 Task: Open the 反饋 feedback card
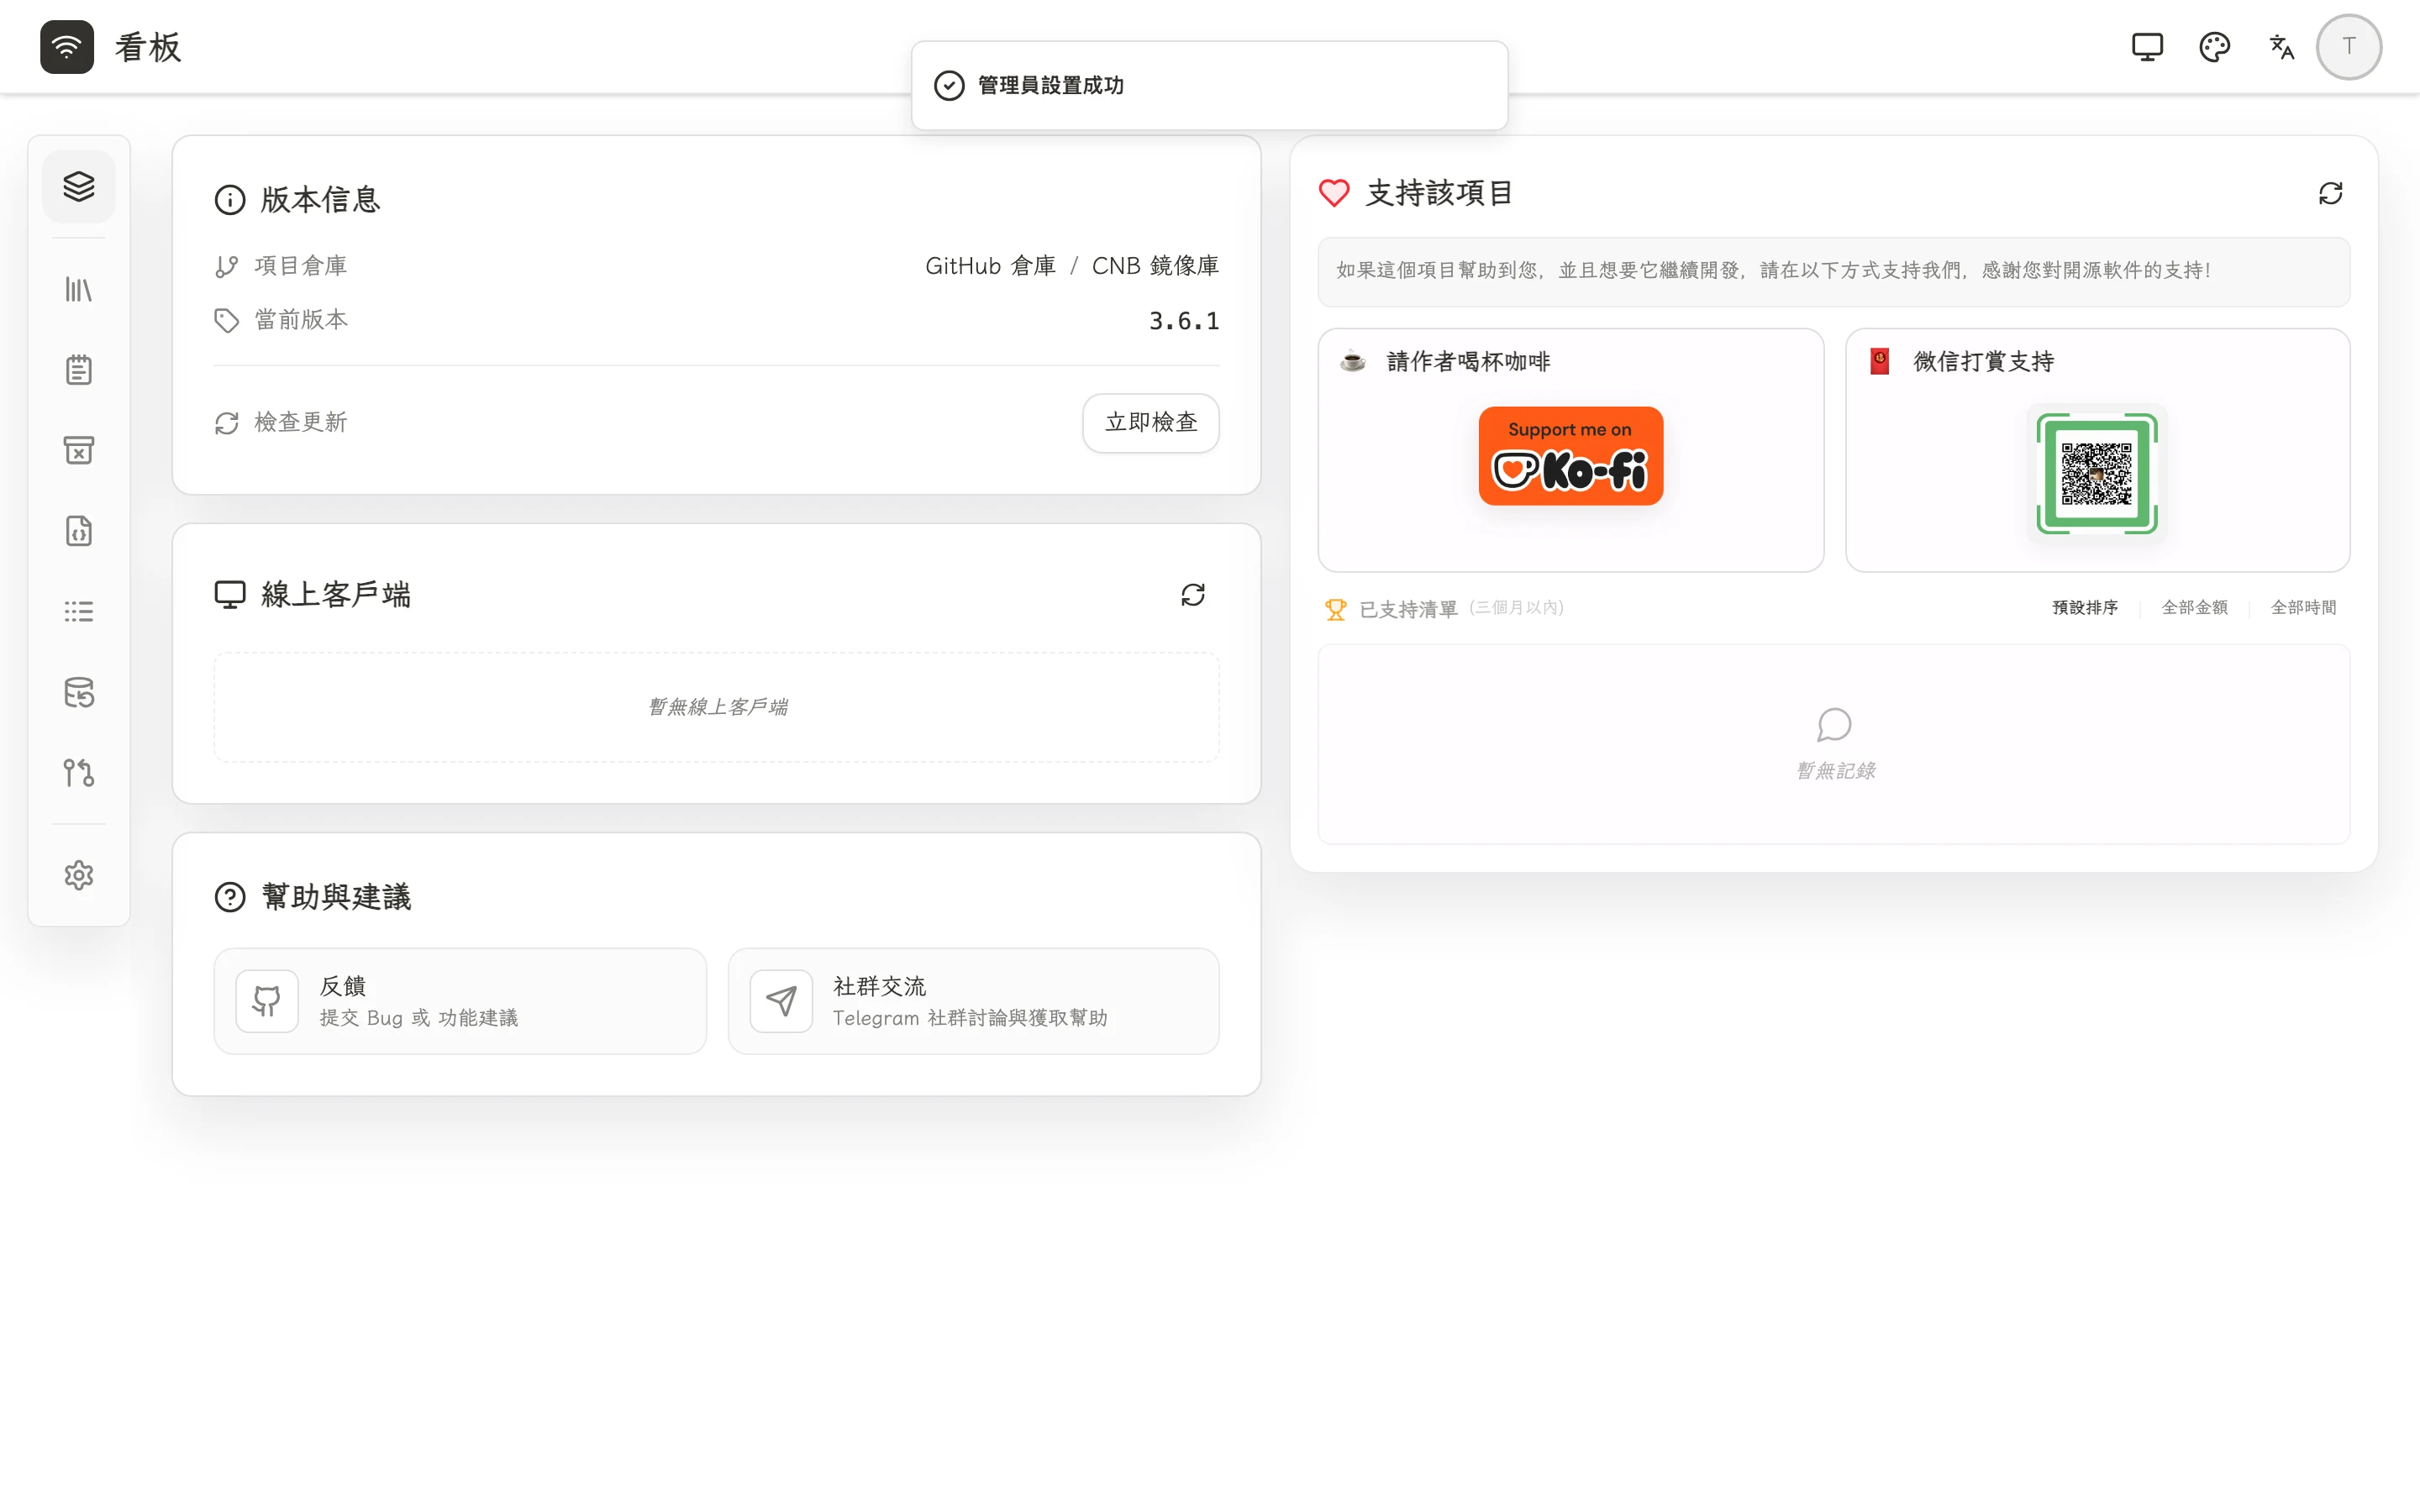point(460,1001)
